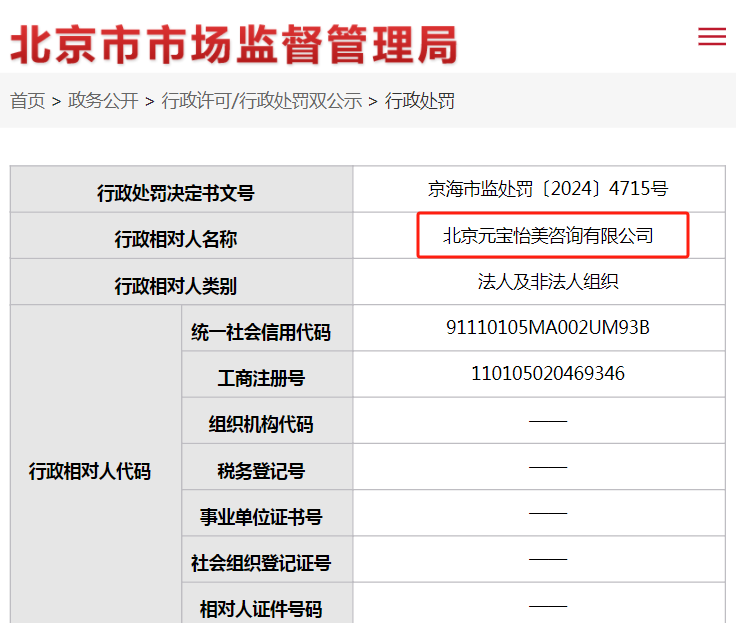Select the 事业单位证书号 label cell
The image size is (736, 623).
(261, 517)
